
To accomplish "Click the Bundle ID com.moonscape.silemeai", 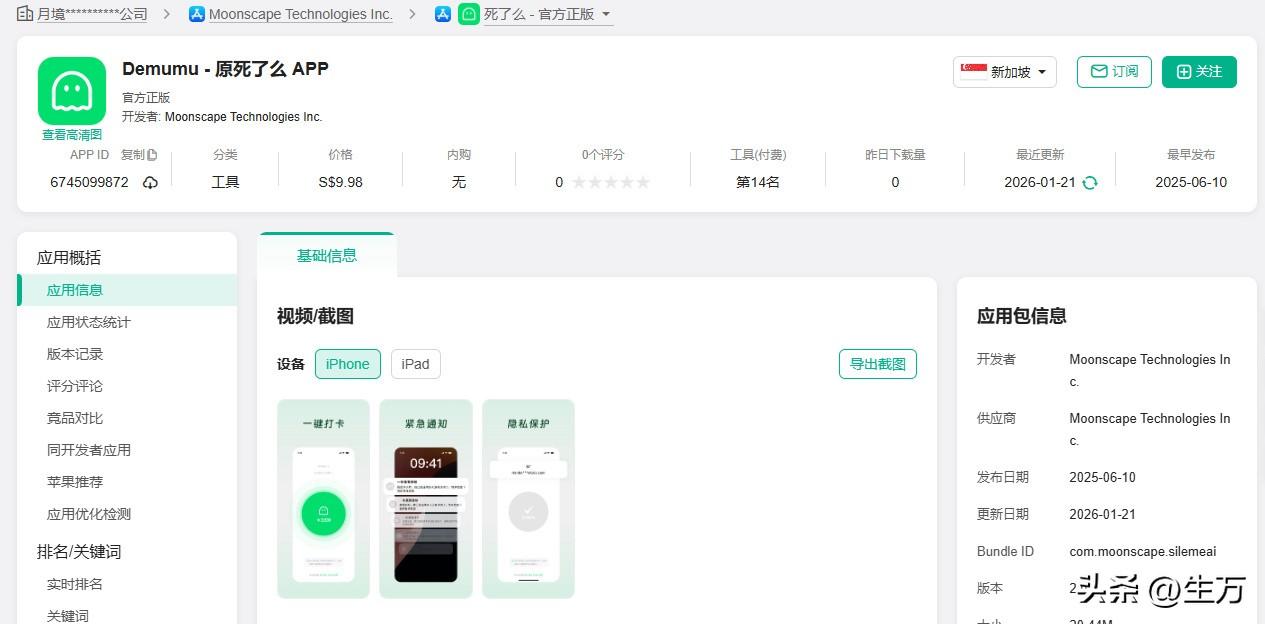I will tap(1143, 551).
